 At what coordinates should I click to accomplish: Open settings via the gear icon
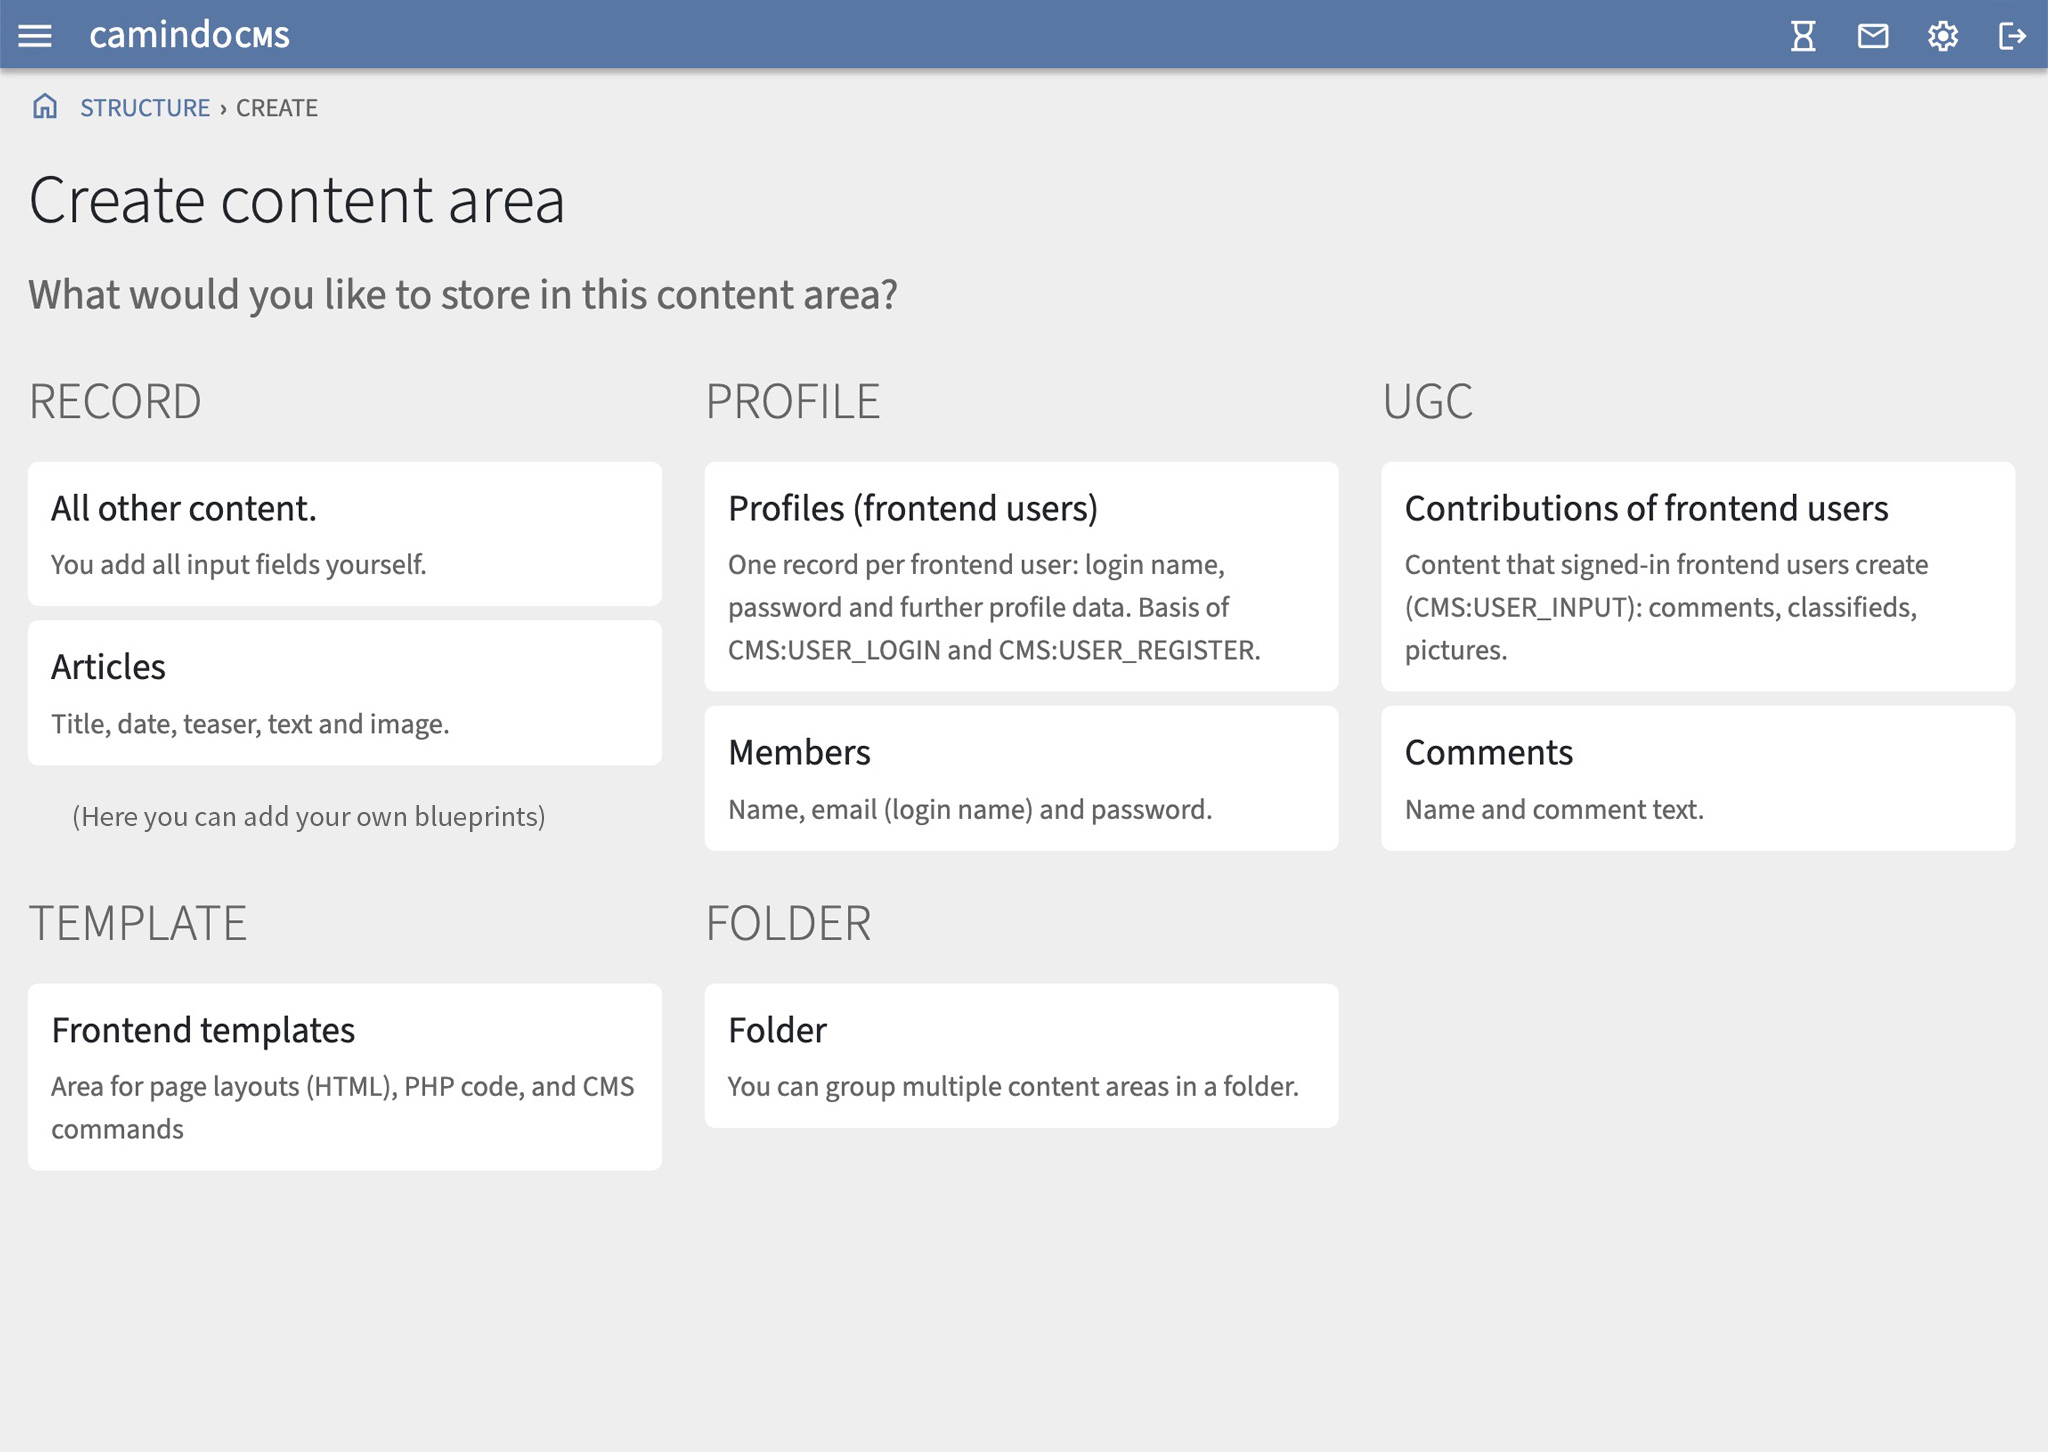(x=1943, y=36)
